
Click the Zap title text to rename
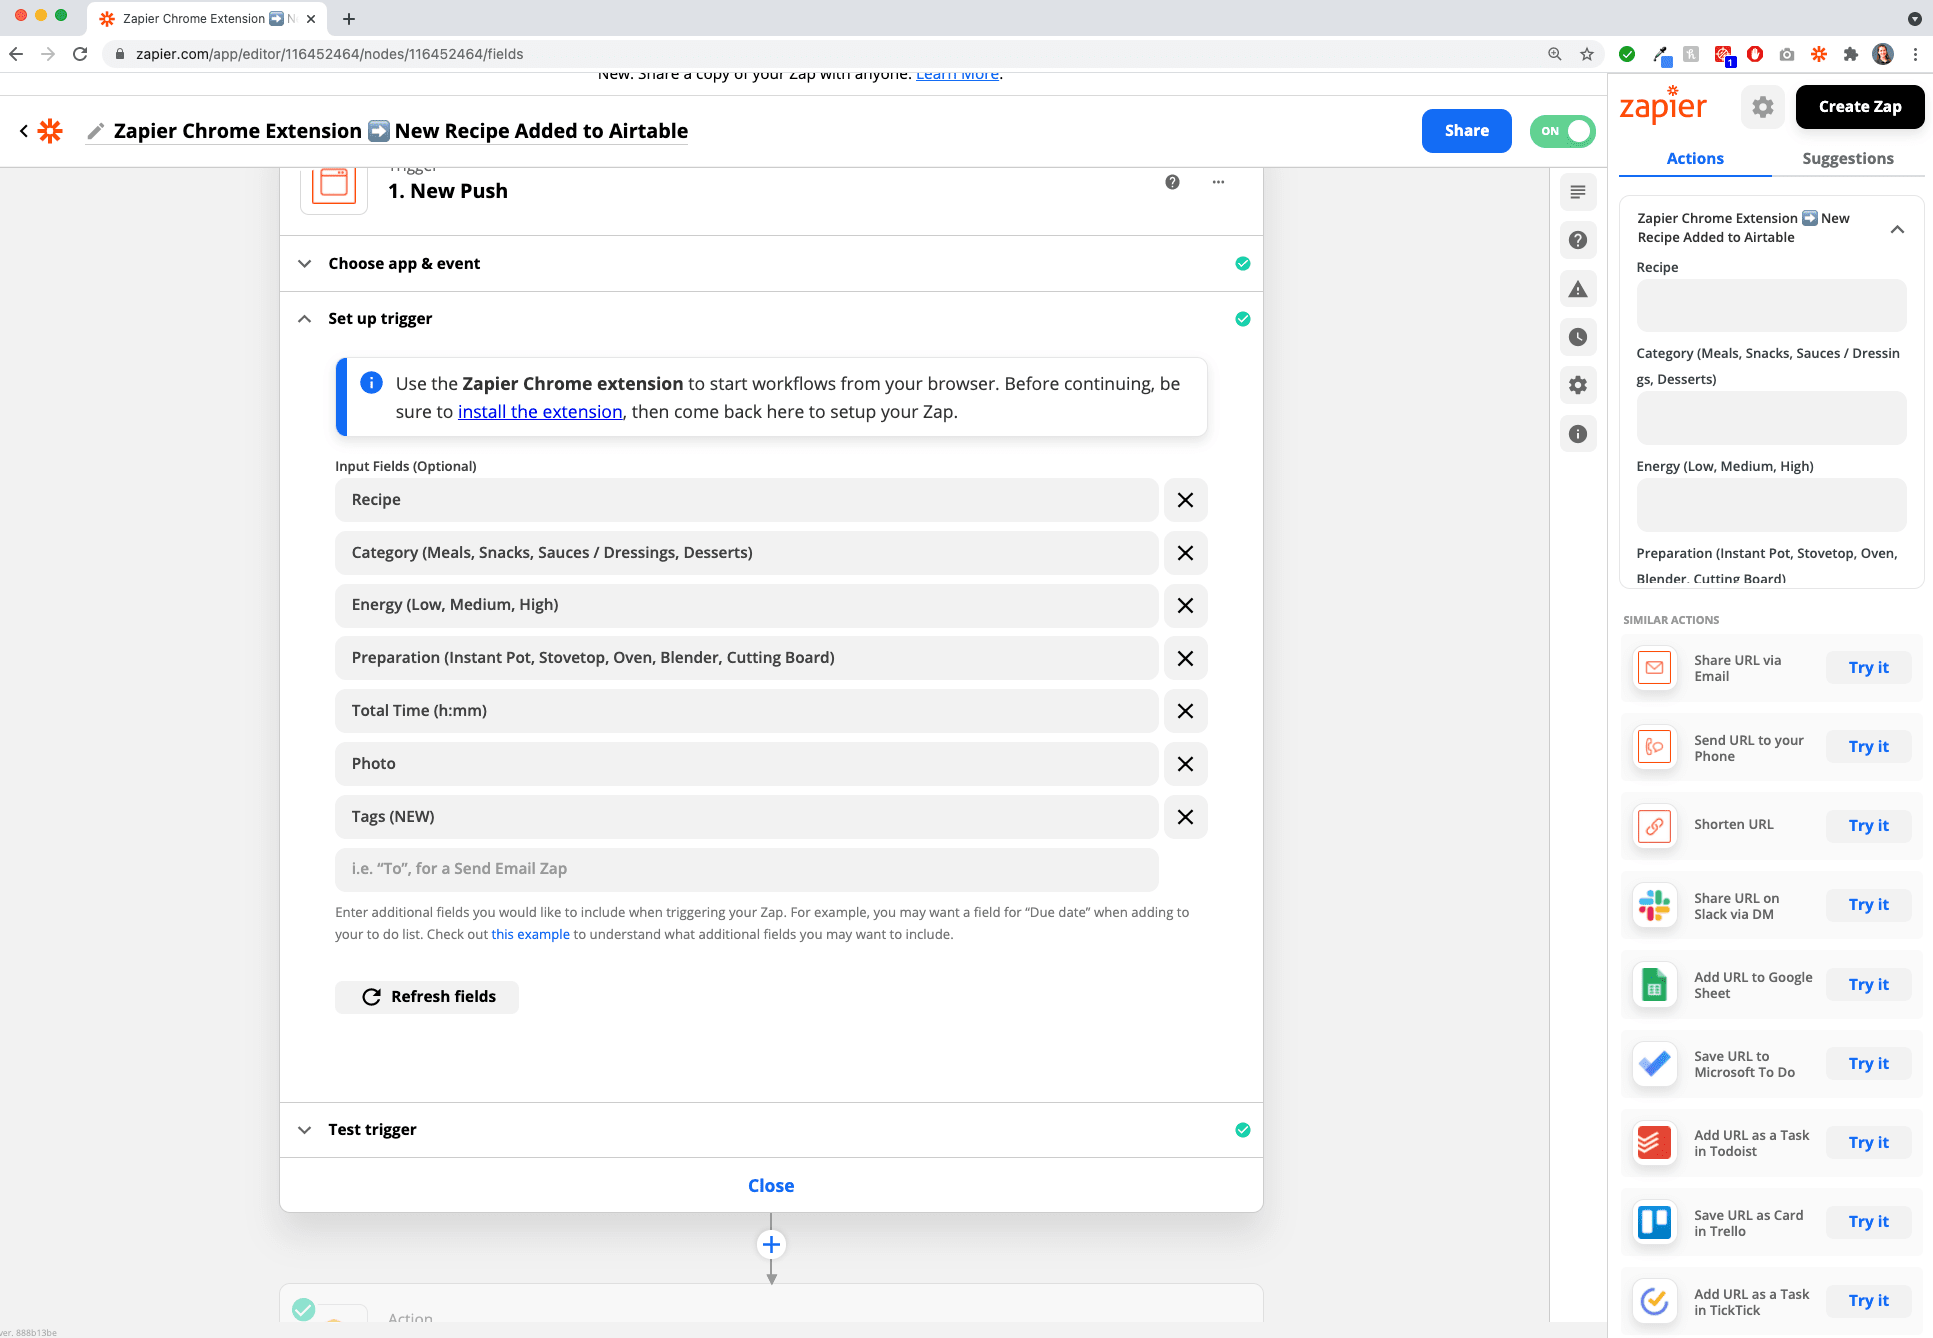click(401, 131)
